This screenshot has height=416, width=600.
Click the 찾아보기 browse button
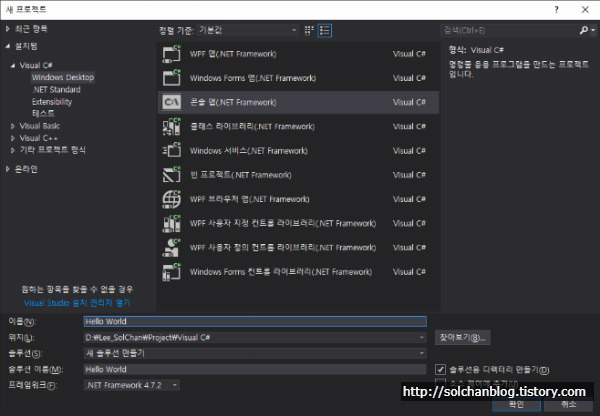[462, 338]
